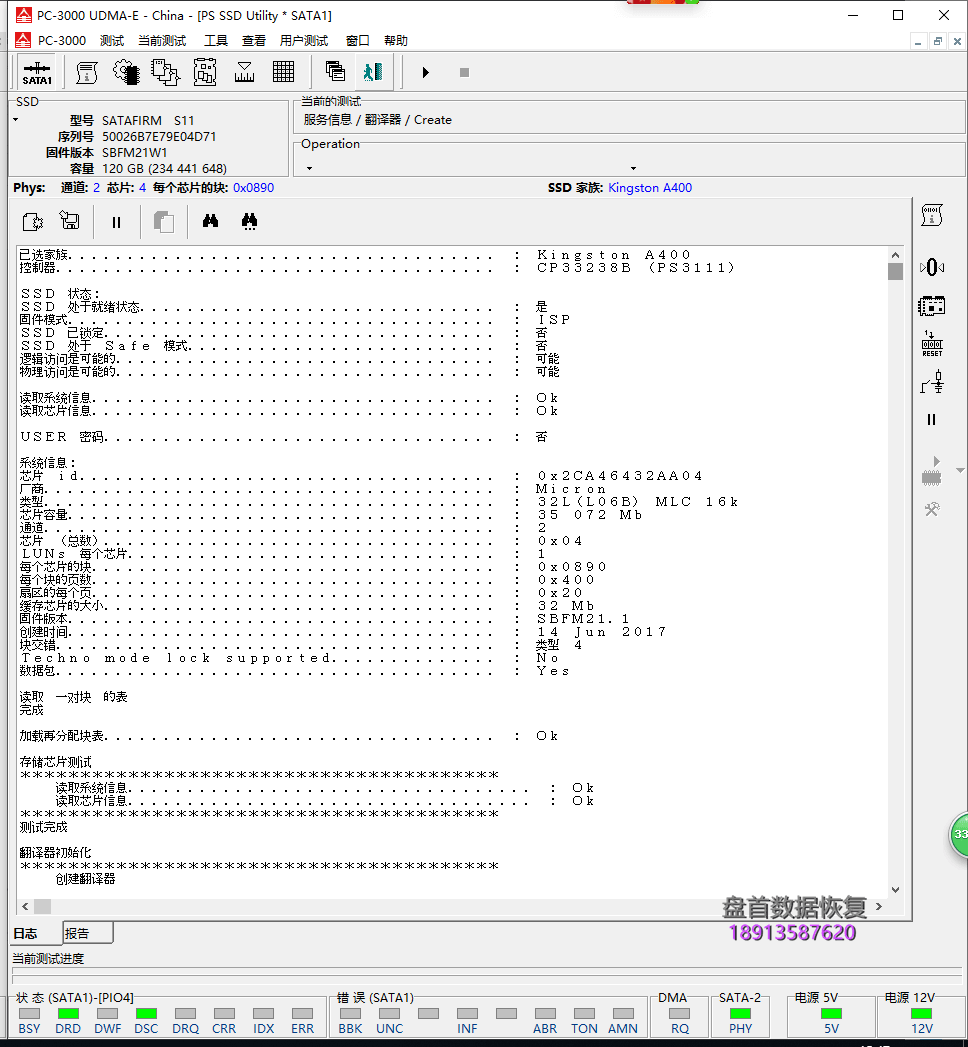Open the binary info scroll icon in right sidebar
The height and width of the screenshot is (1047, 968).
click(932, 215)
